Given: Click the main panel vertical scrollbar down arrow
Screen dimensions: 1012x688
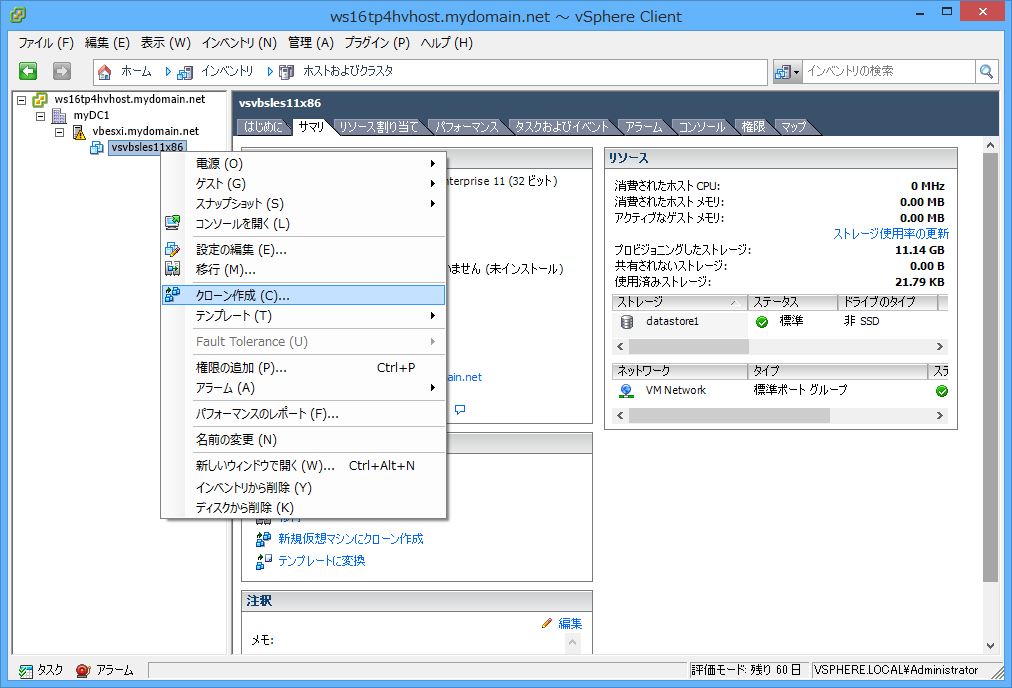Looking at the screenshot, I should click(990, 645).
